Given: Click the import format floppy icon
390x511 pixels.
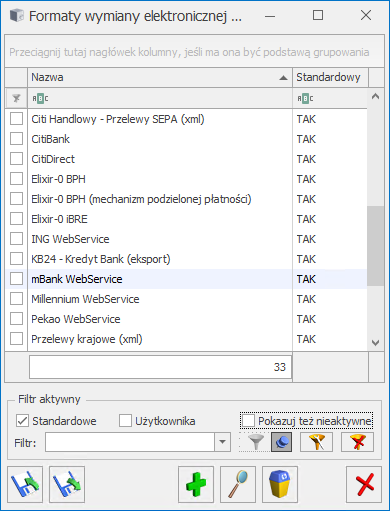Looking at the screenshot, I should click(25, 484).
